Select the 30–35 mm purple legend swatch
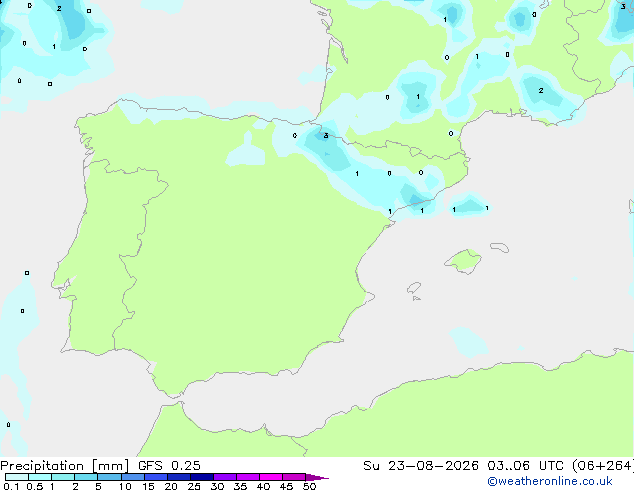Image resolution: width=634 pixels, height=490 pixels. coord(225,477)
